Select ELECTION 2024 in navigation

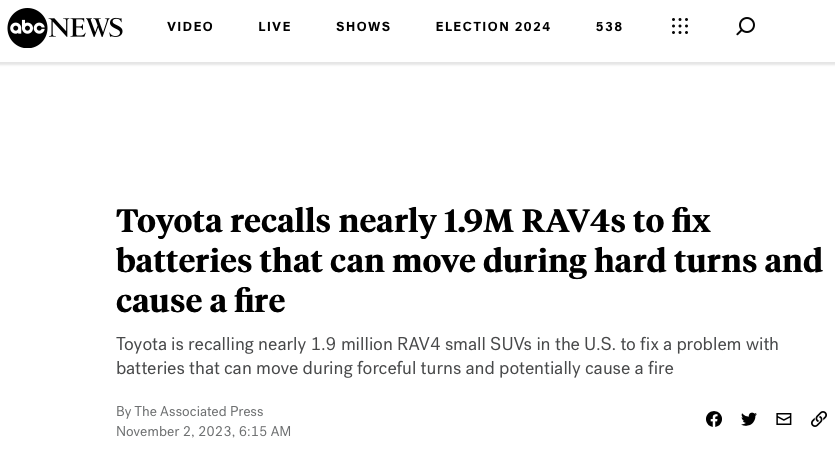[x=493, y=27]
